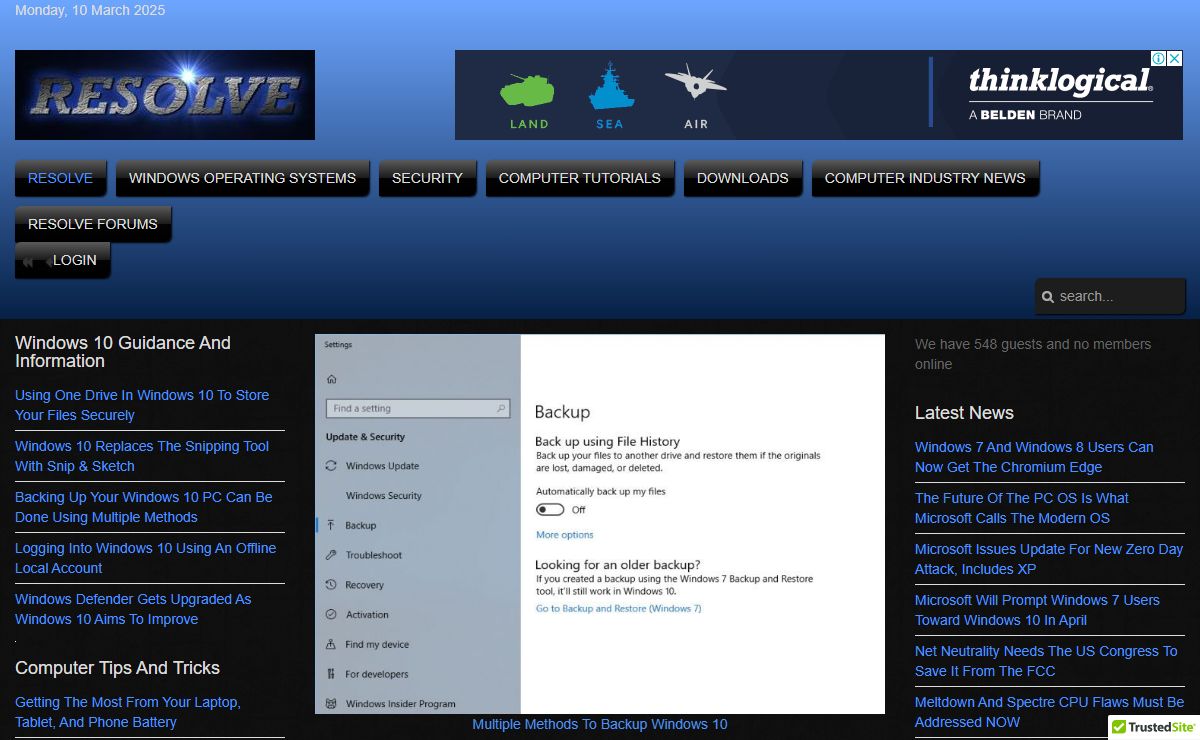Open the RESOLVE menu item

point(60,178)
